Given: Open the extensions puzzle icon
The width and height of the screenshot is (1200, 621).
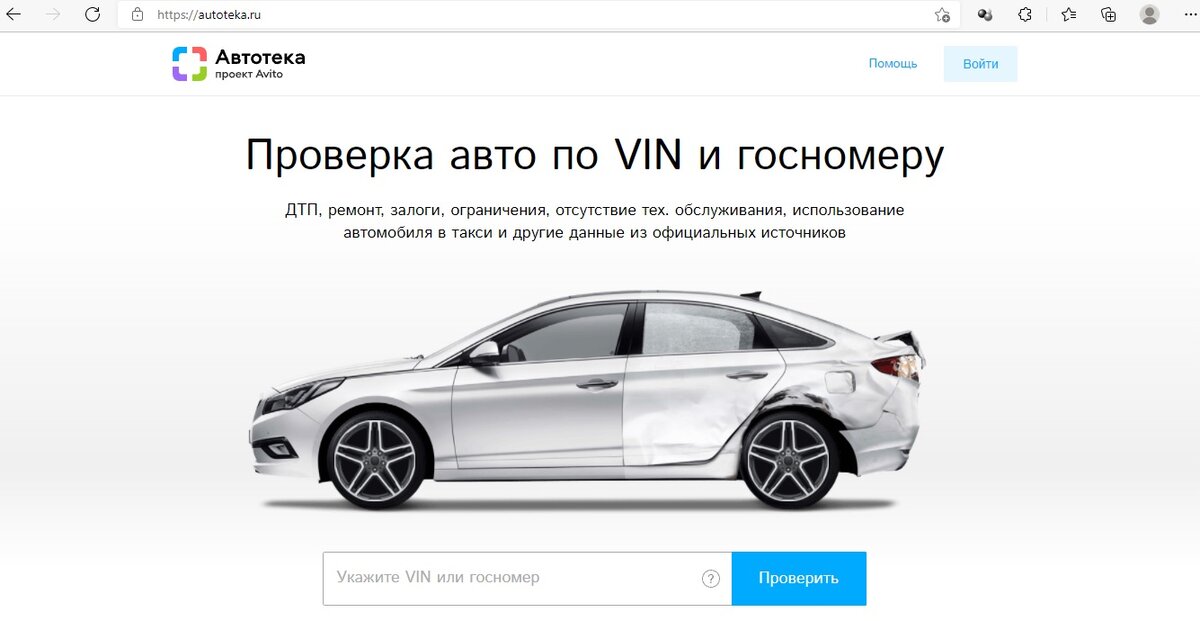Looking at the screenshot, I should click(x=1025, y=14).
